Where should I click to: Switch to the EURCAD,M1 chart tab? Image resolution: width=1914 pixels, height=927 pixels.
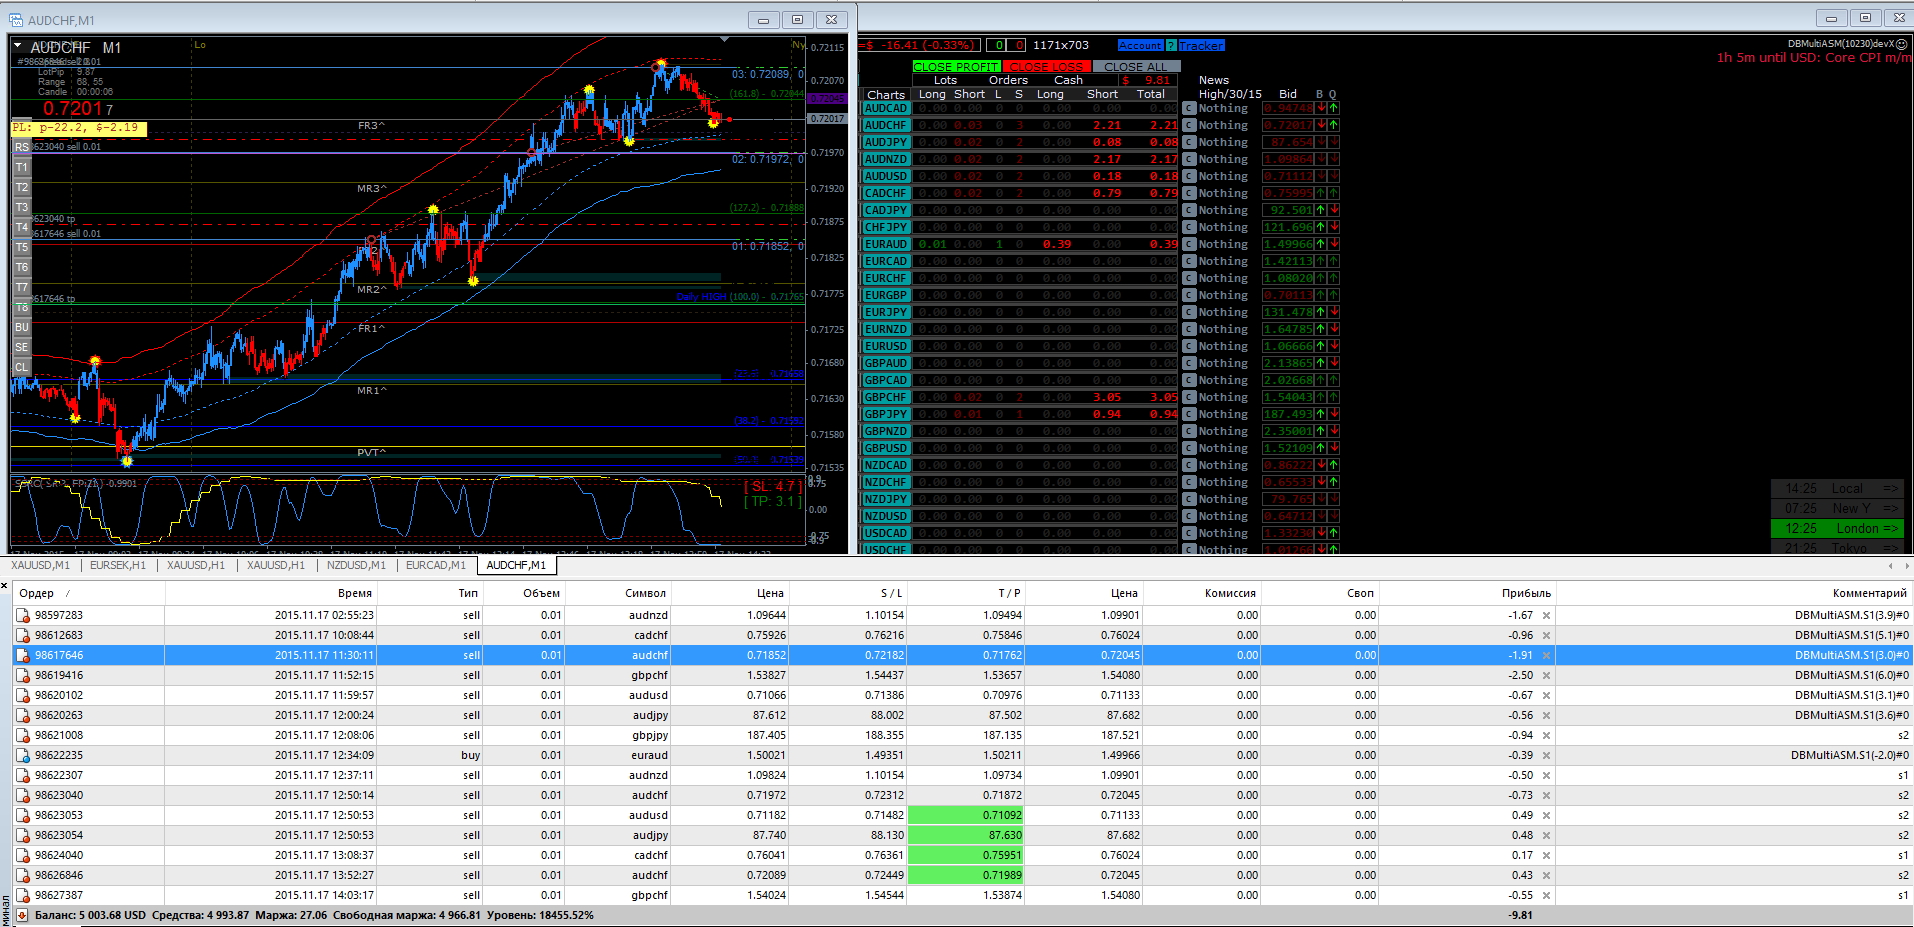pyautogui.click(x=436, y=565)
